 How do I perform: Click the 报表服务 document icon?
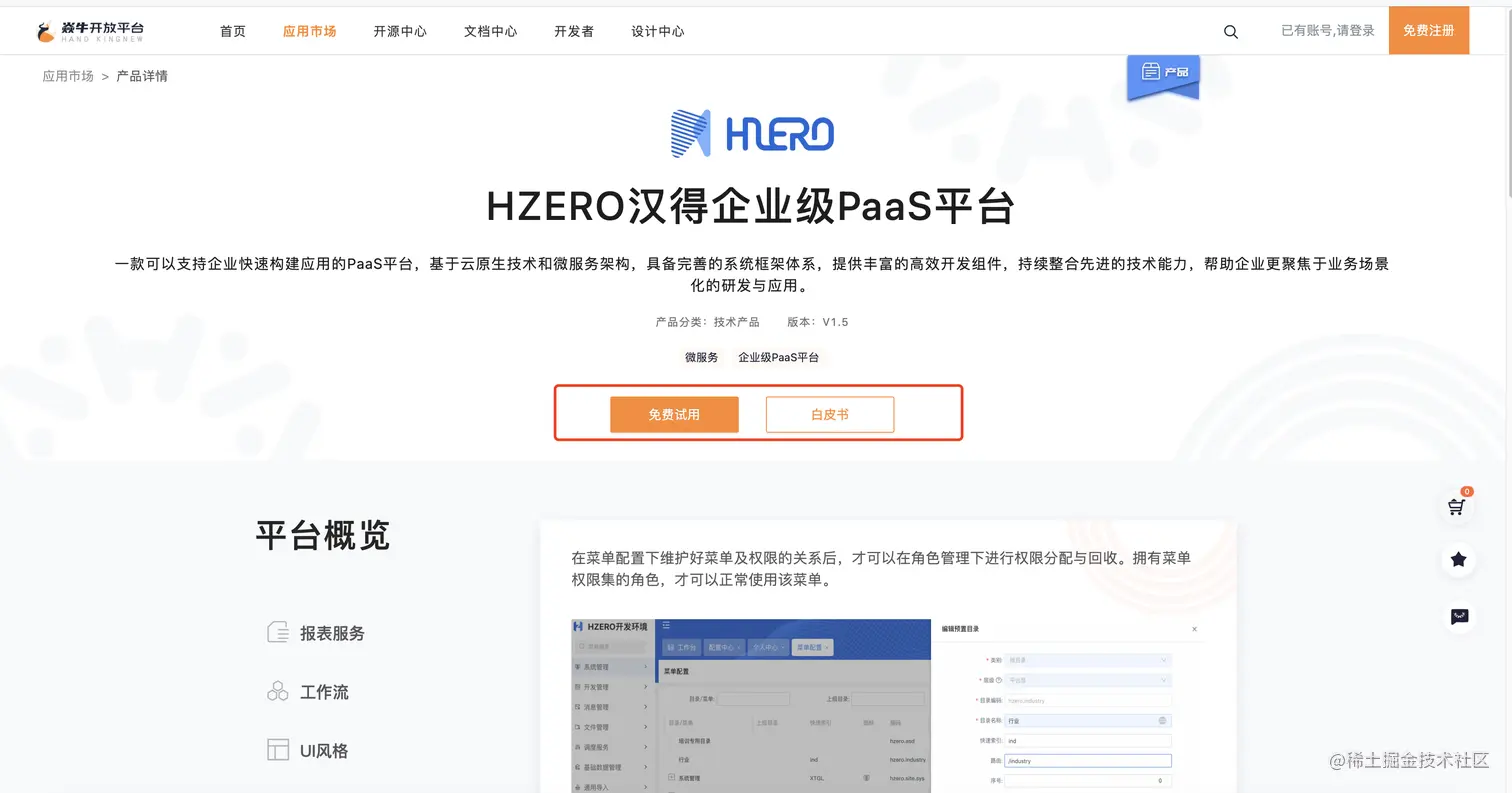(278, 633)
